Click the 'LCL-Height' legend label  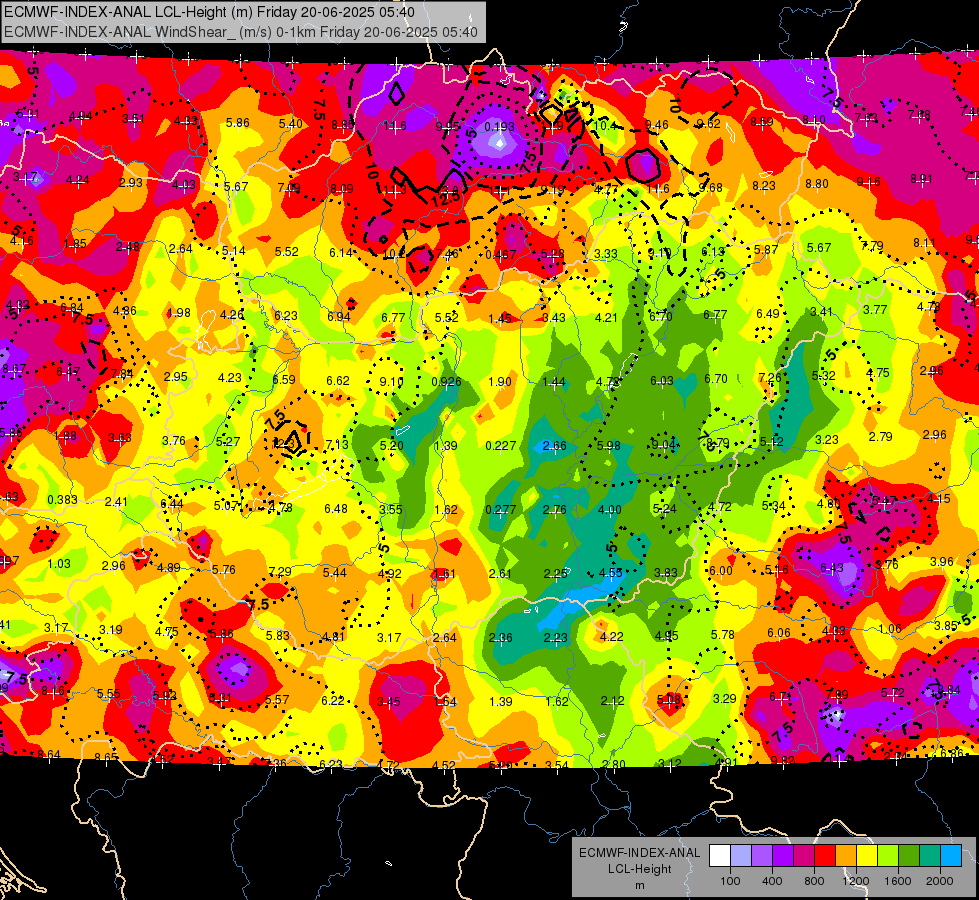pyautogui.click(x=639, y=869)
